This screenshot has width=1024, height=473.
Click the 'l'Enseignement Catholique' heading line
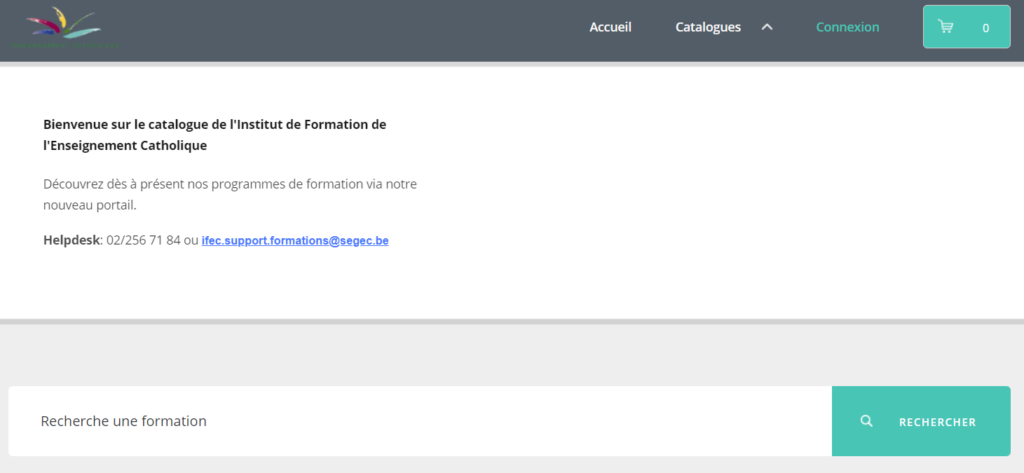pos(125,146)
